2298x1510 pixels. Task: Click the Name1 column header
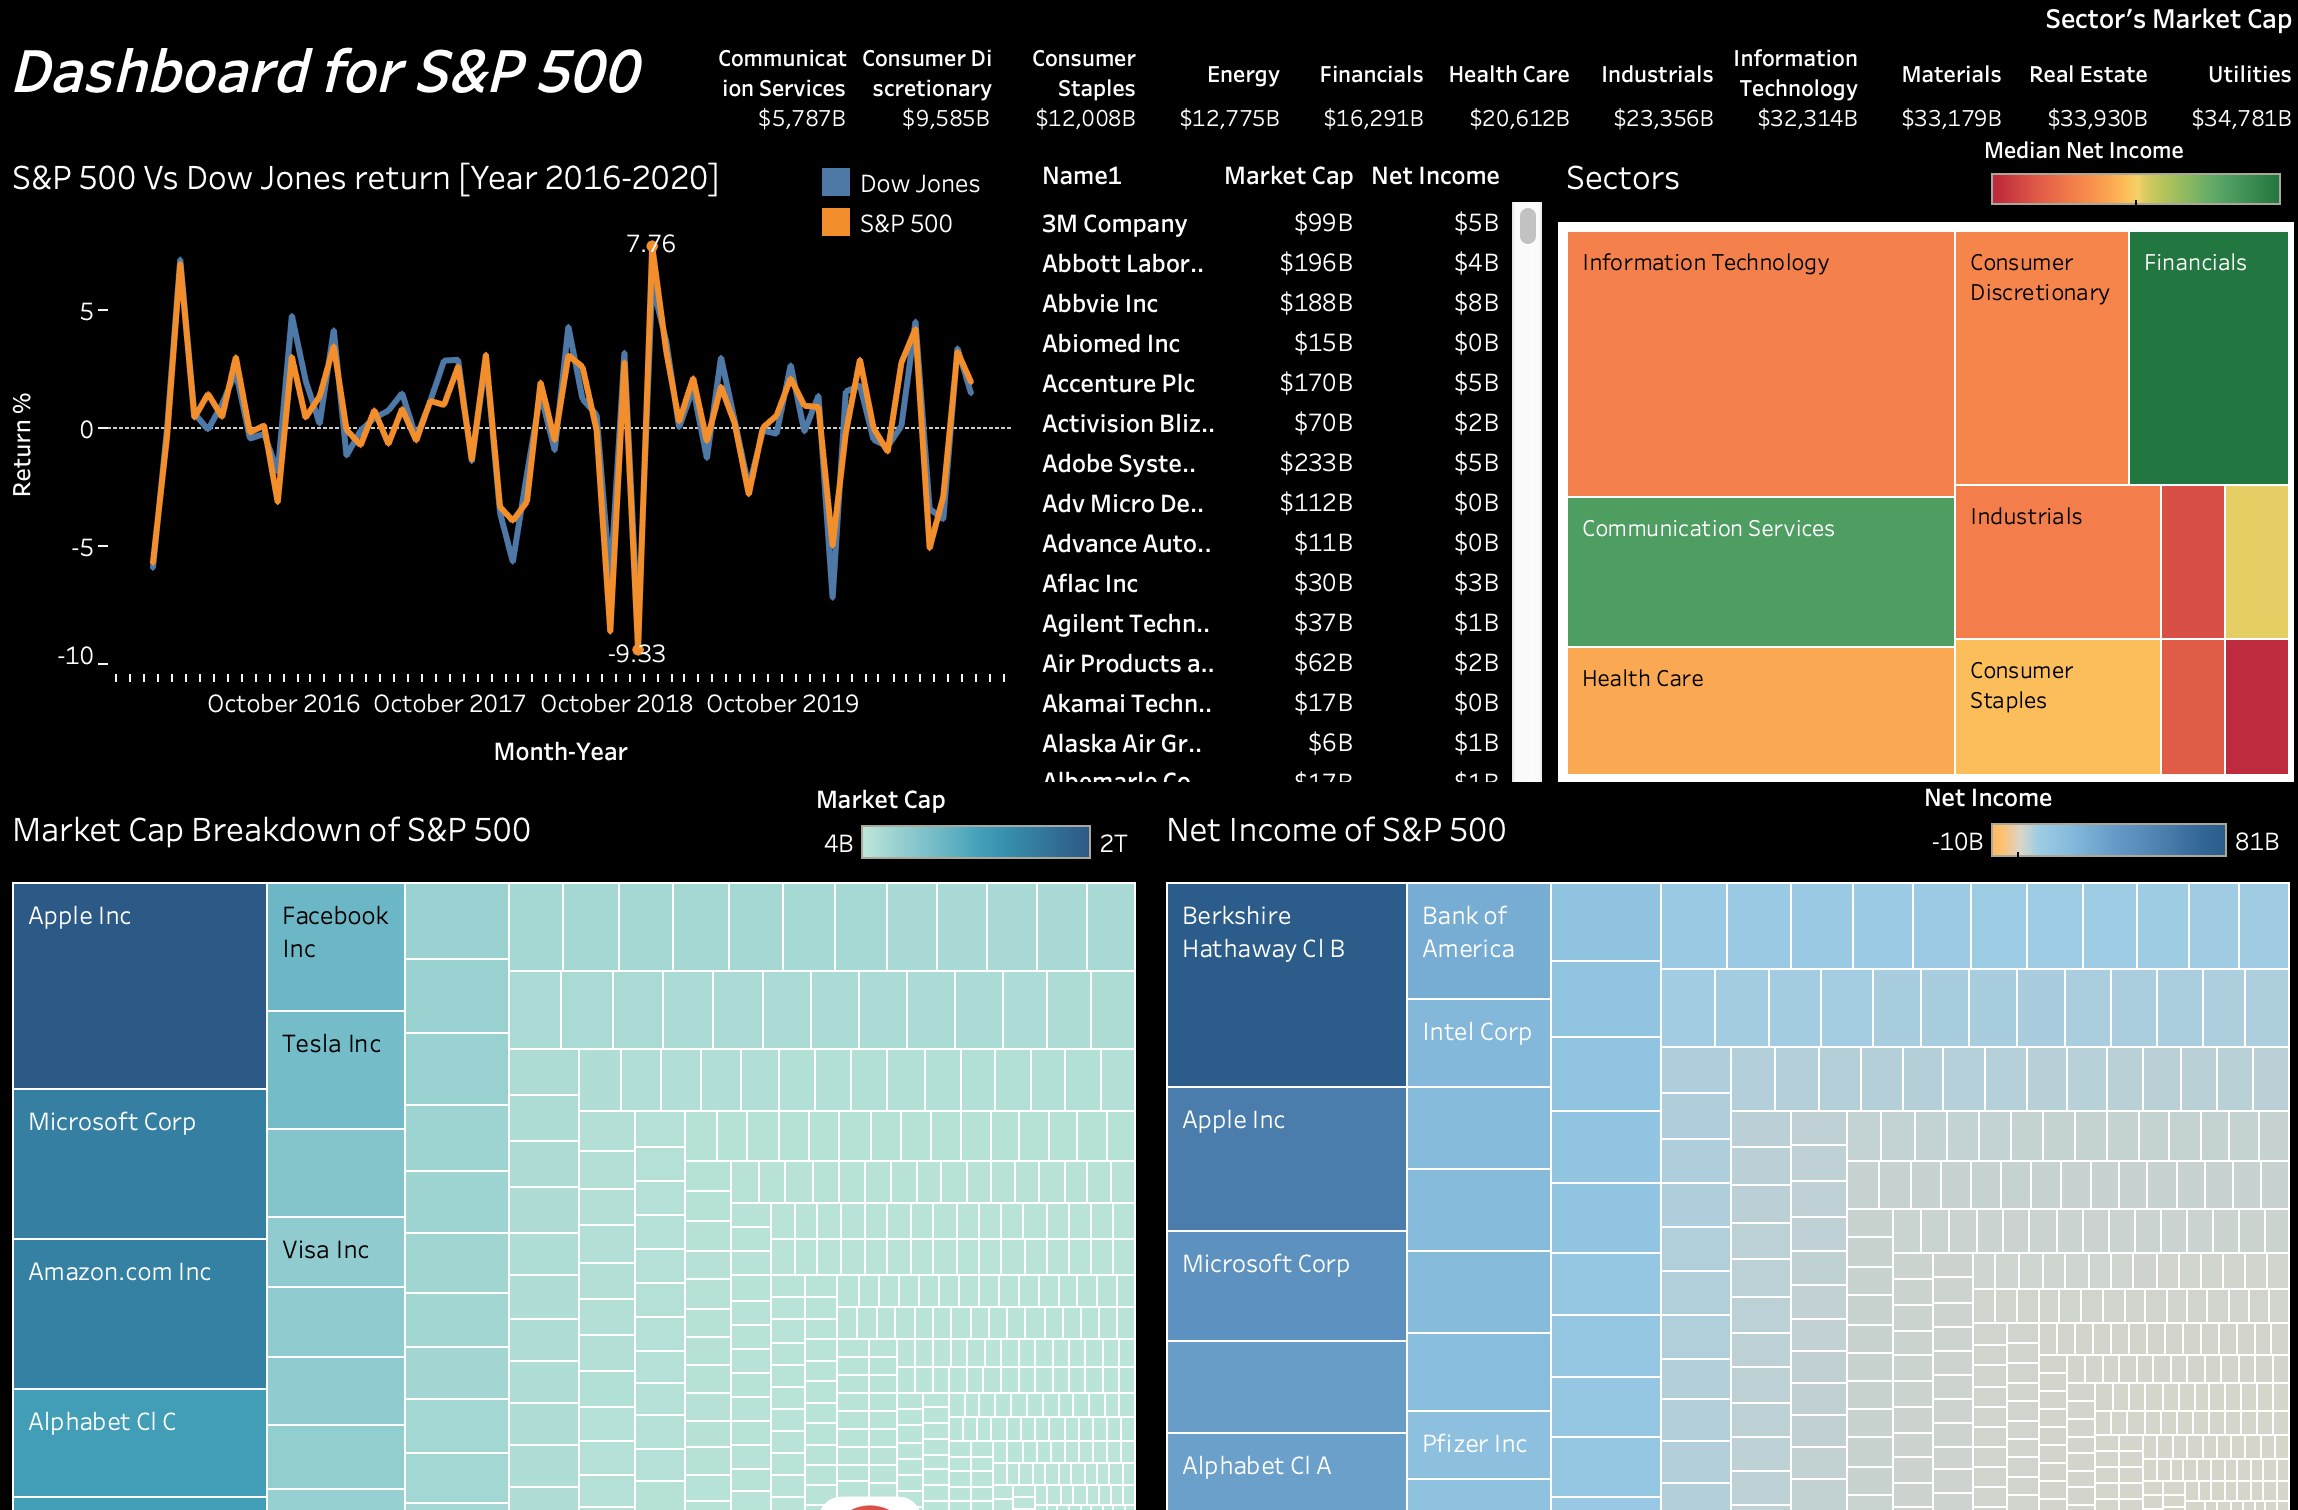[1082, 175]
